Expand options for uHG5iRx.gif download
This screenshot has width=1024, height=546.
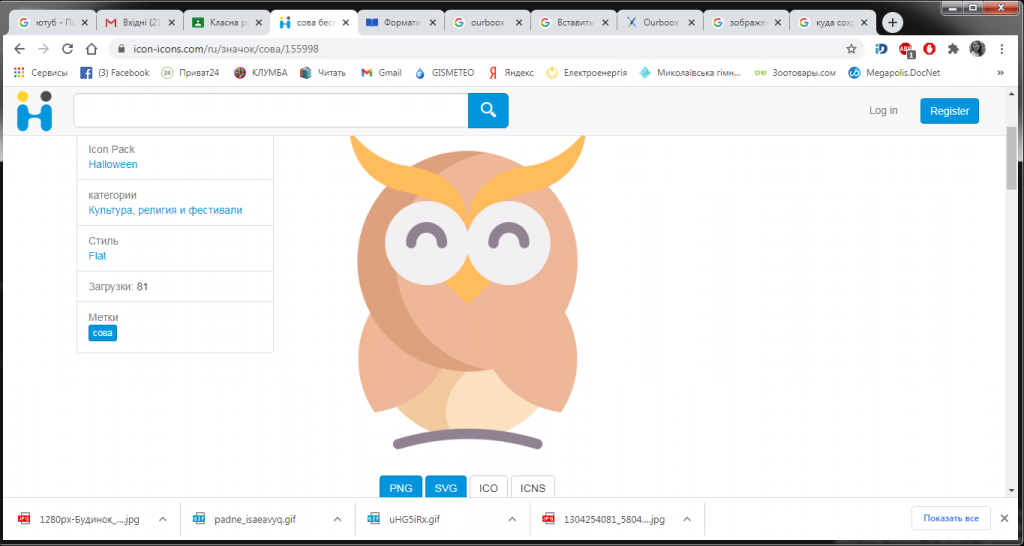[x=511, y=519]
